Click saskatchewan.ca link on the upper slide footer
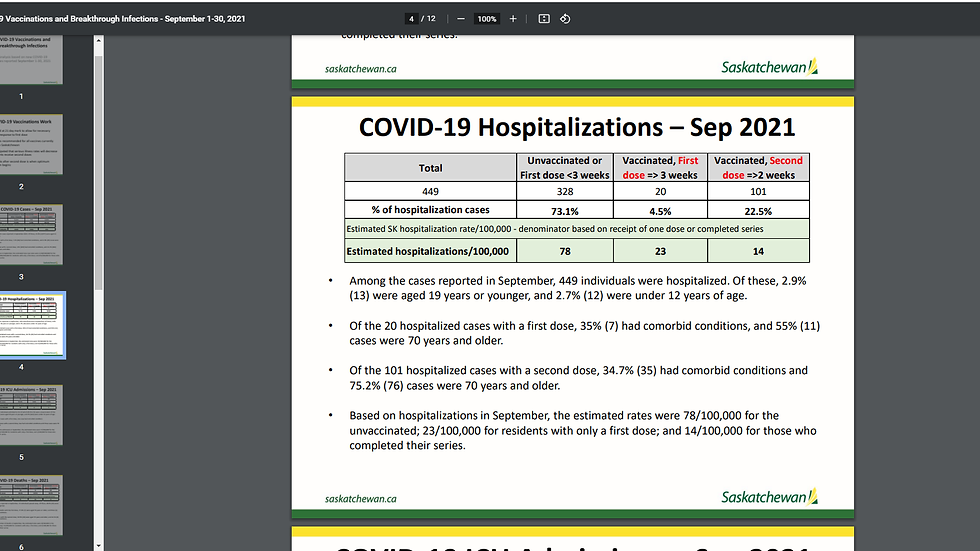This screenshot has height=551, width=980. point(361,69)
